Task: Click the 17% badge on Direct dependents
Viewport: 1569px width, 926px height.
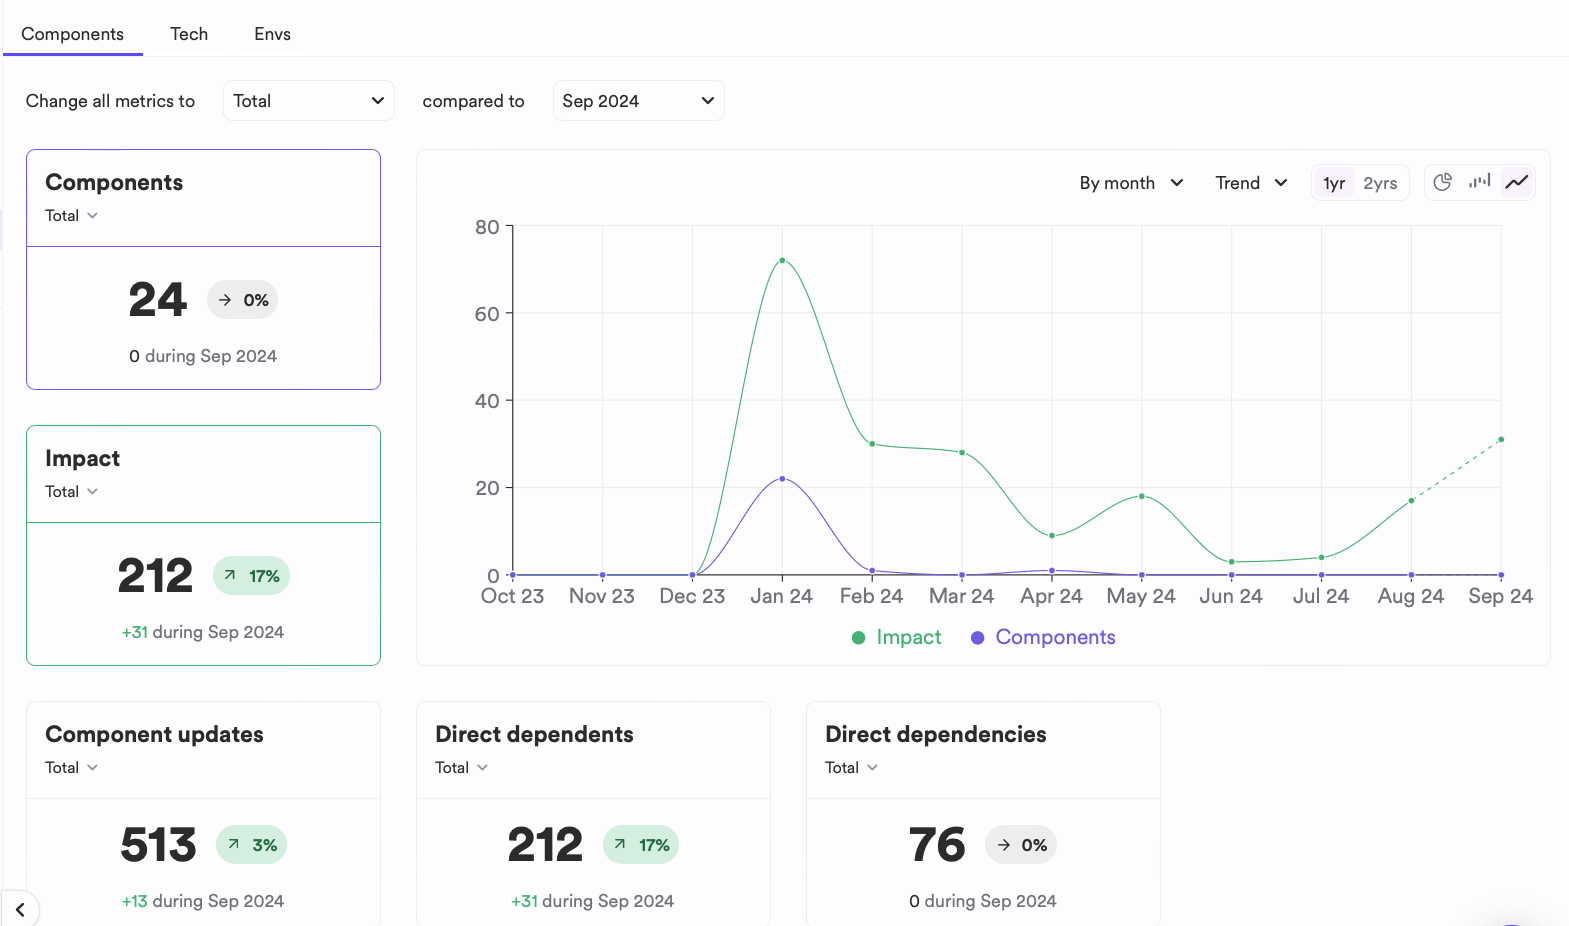Action: click(641, 845)
